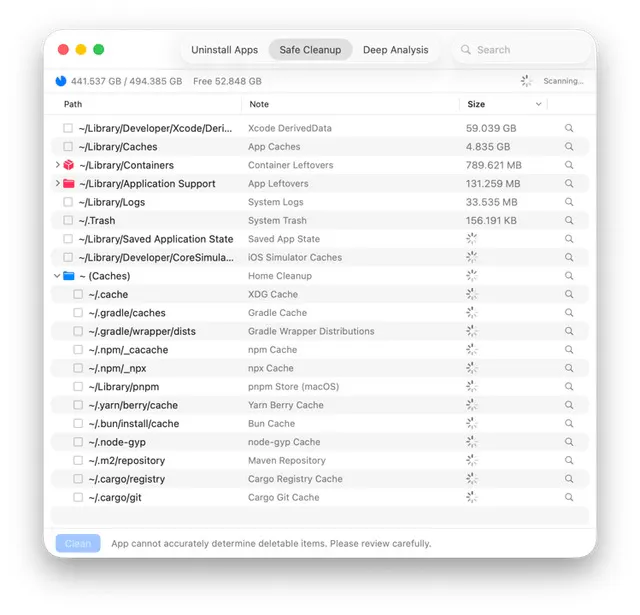Check the ~/.gradle/wrapper/dists checkbox
The width and height of the screenshot is (640, 615).
[78, 331]
